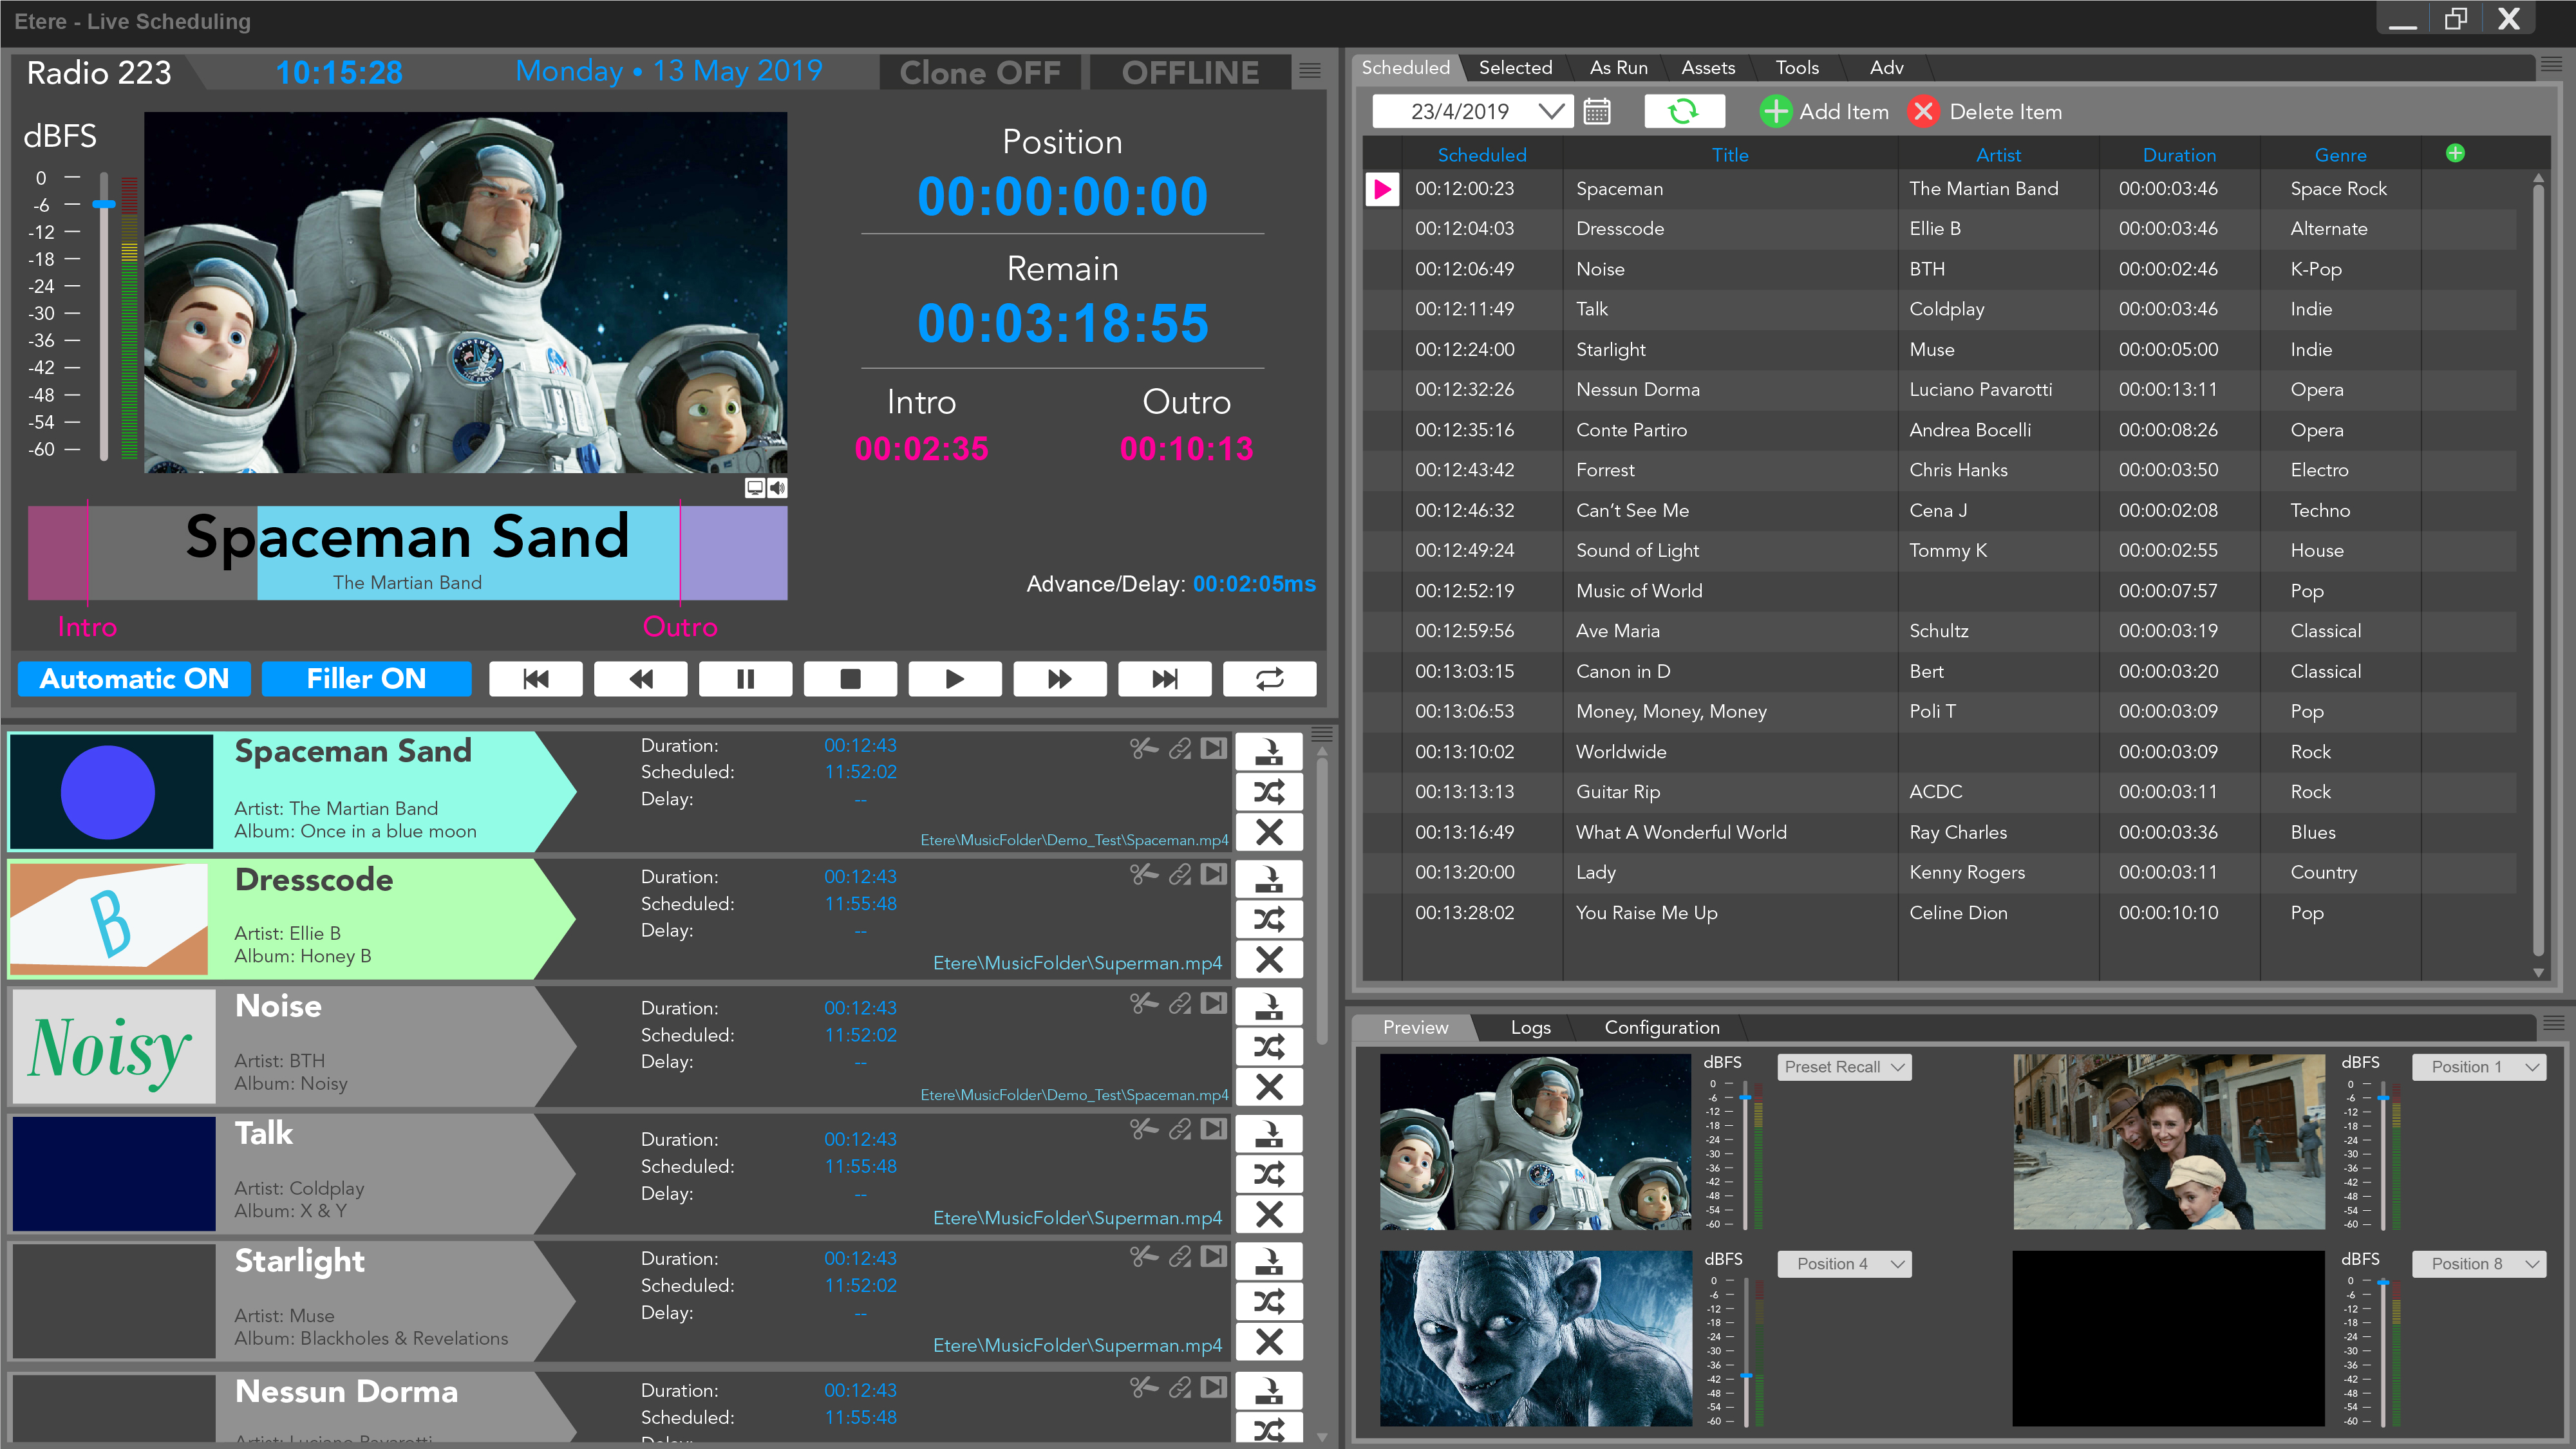The image size is (2576, 1449).
Task: Click scissors trim icon on Noise item
Action: coord(1143,1003)
